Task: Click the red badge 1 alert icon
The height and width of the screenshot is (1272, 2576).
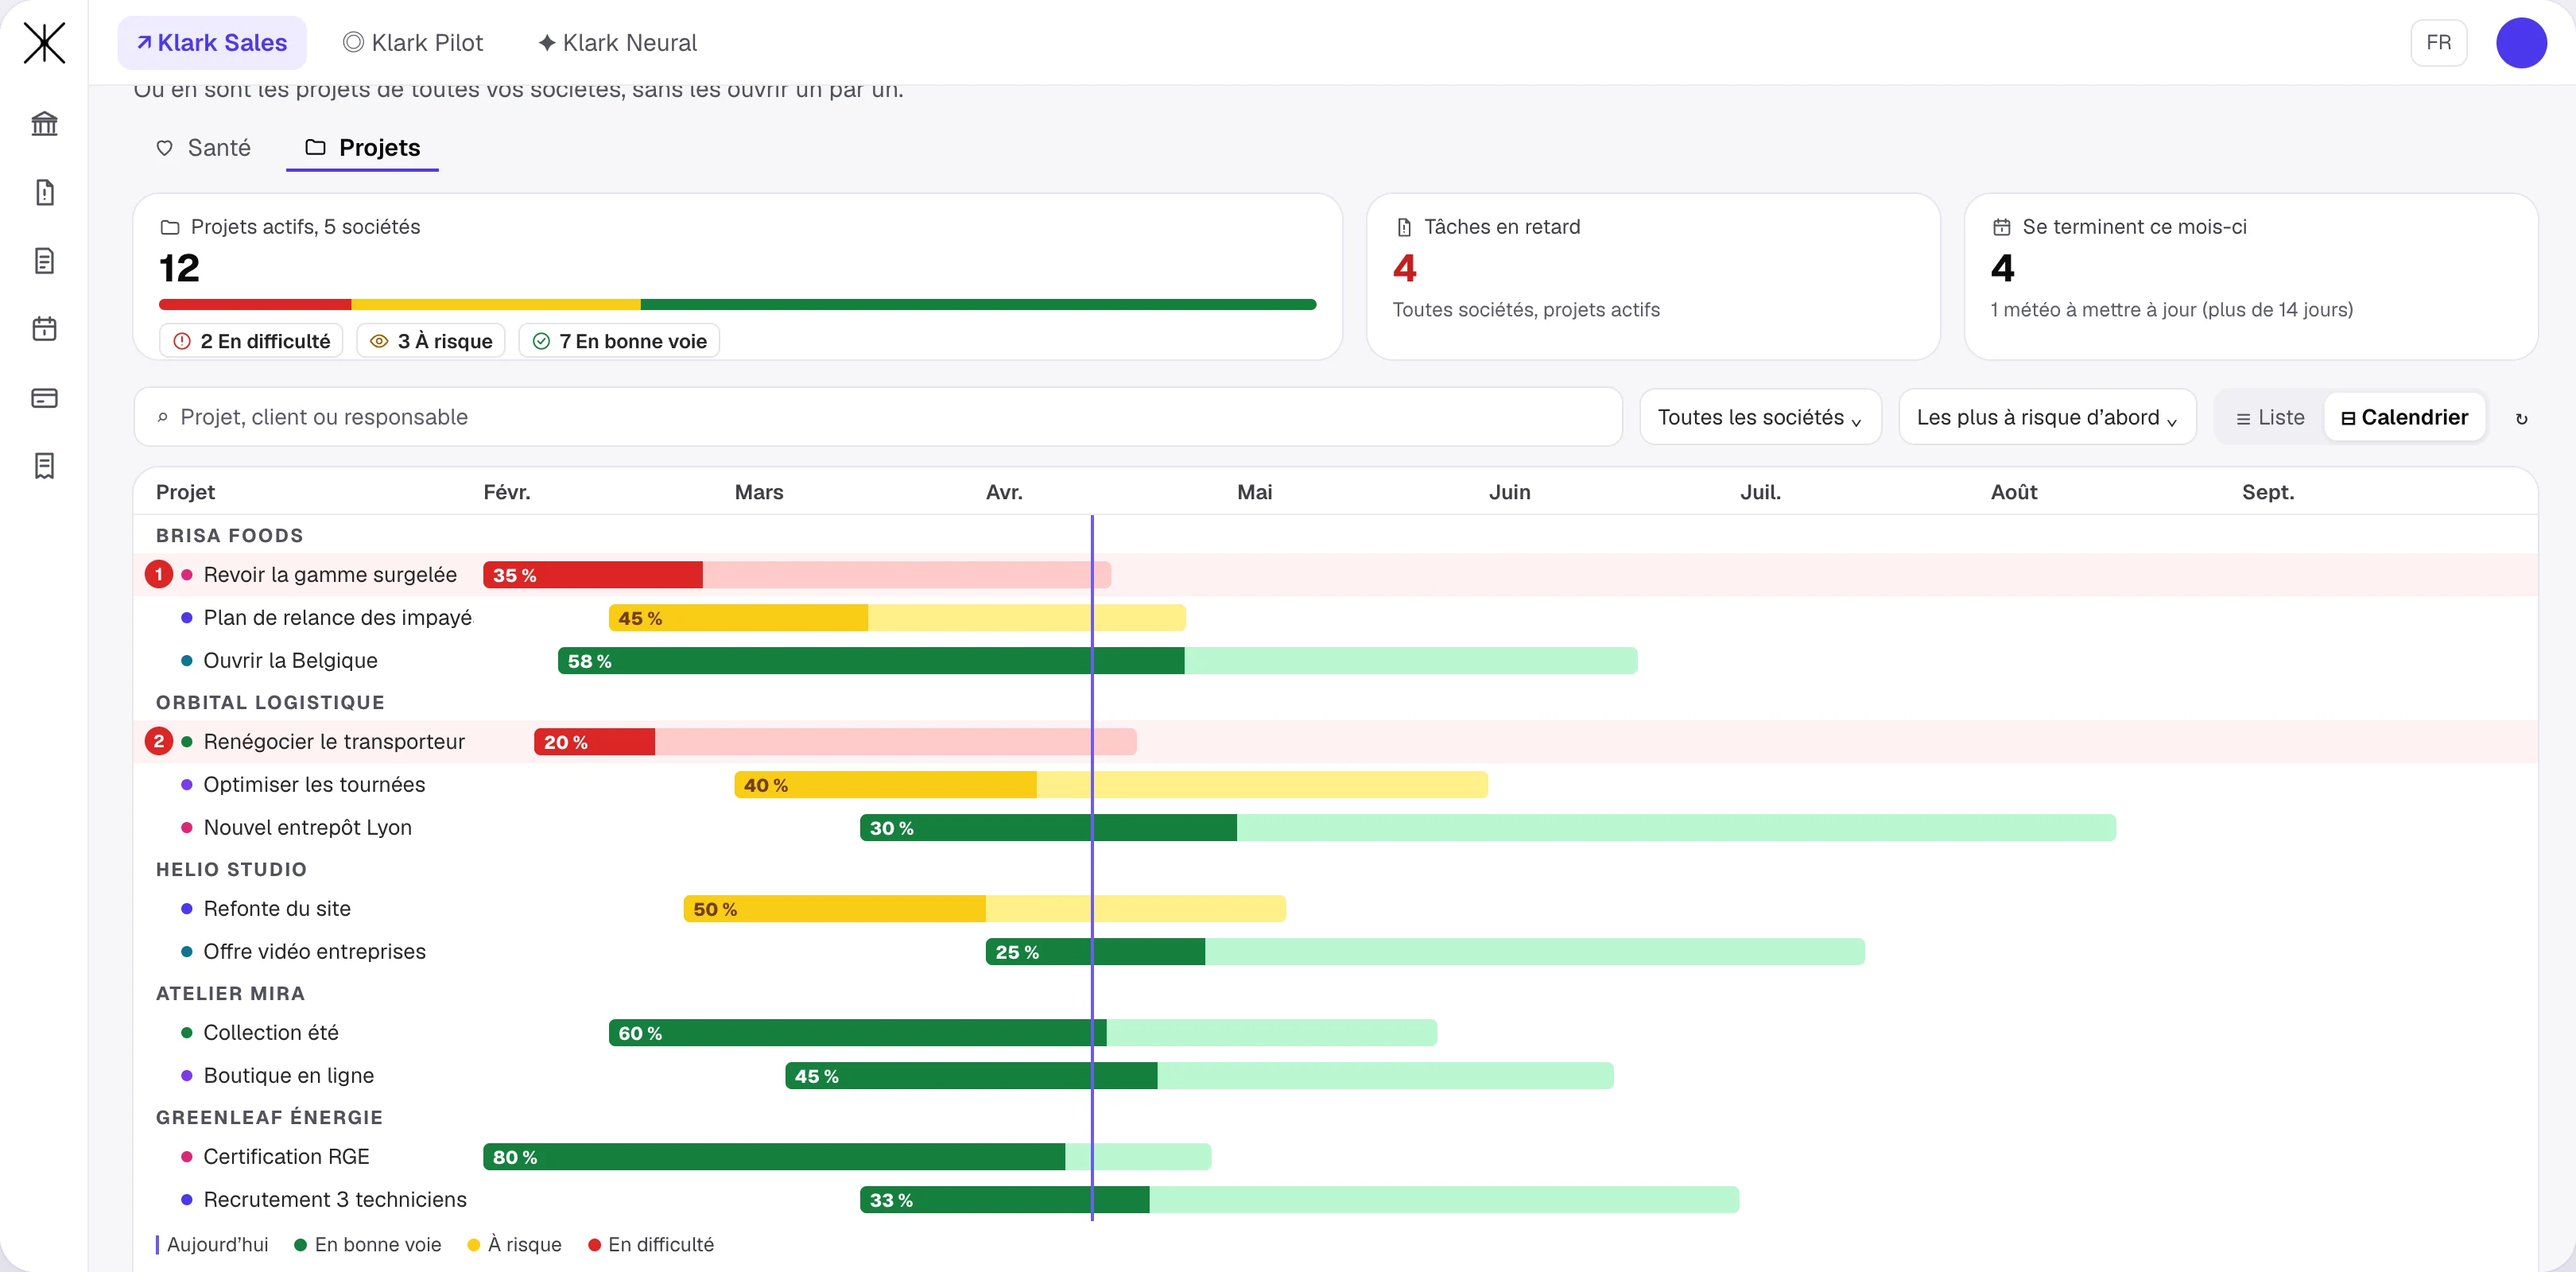Action: [x=158, y=574]
